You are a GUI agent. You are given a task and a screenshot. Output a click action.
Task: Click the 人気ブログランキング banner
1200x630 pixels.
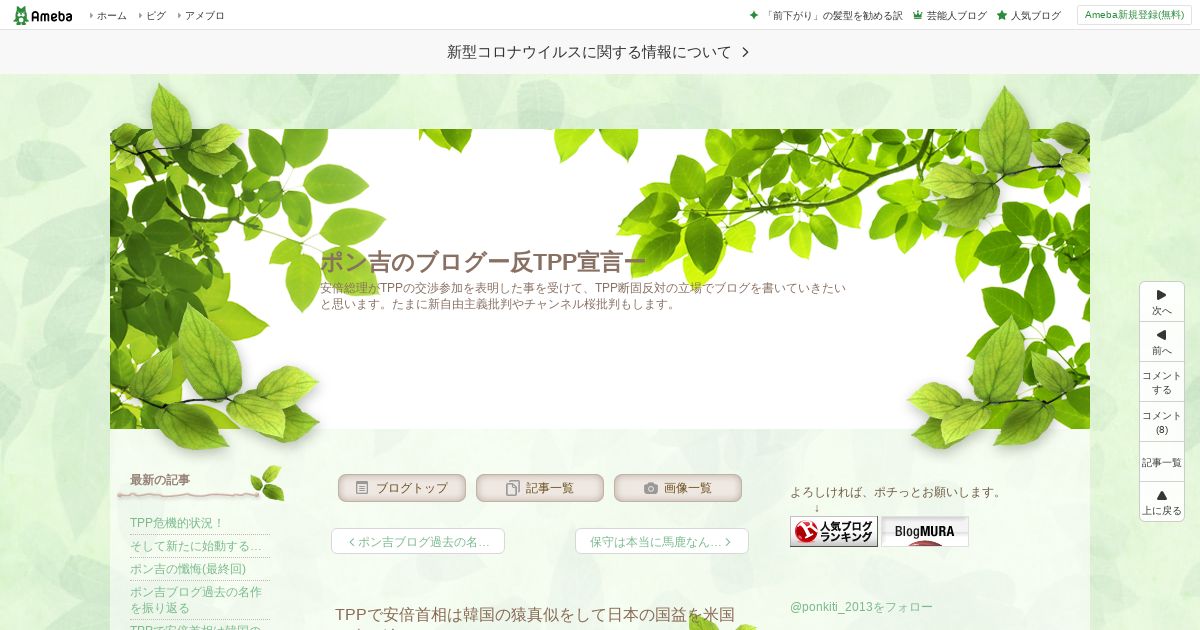pyautogui.click(x=834, y=531)
